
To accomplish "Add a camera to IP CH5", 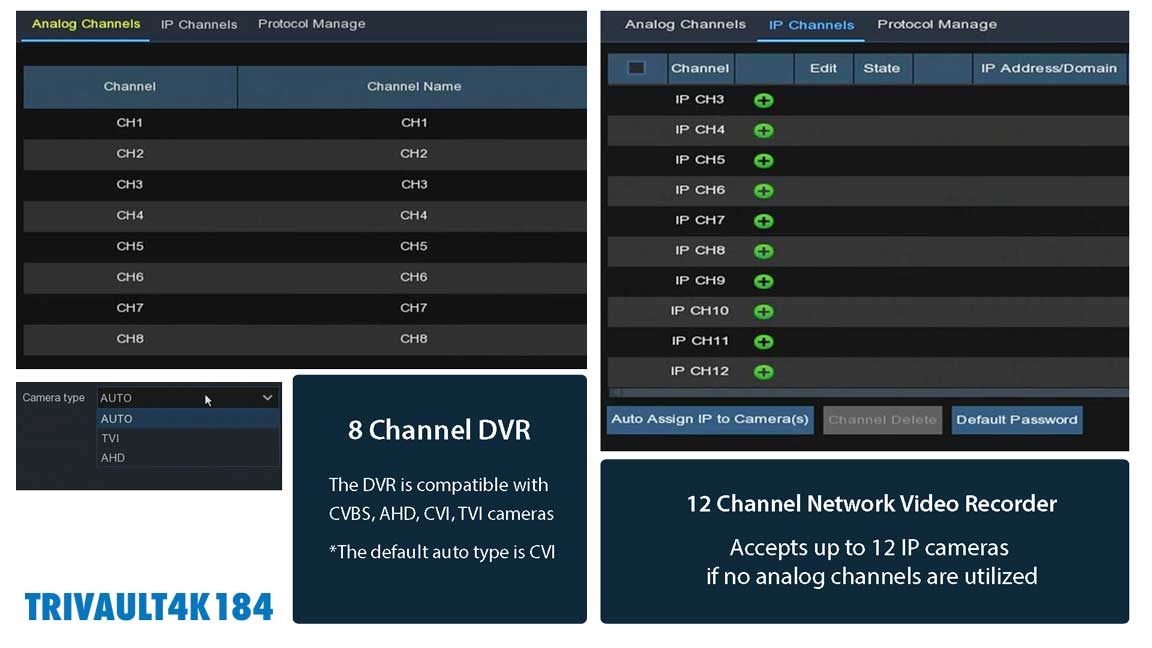I will coord(764,160).
